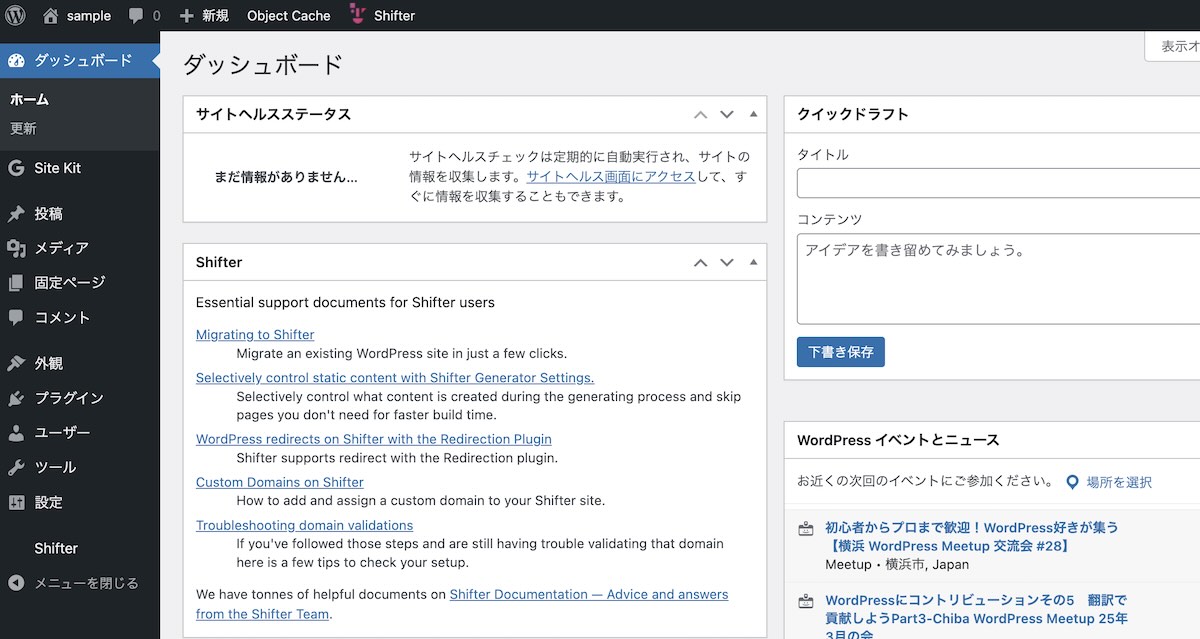Click the 下書き保存 button
The height and width of the screenshot is (639, 1200).
click(840, 352)
